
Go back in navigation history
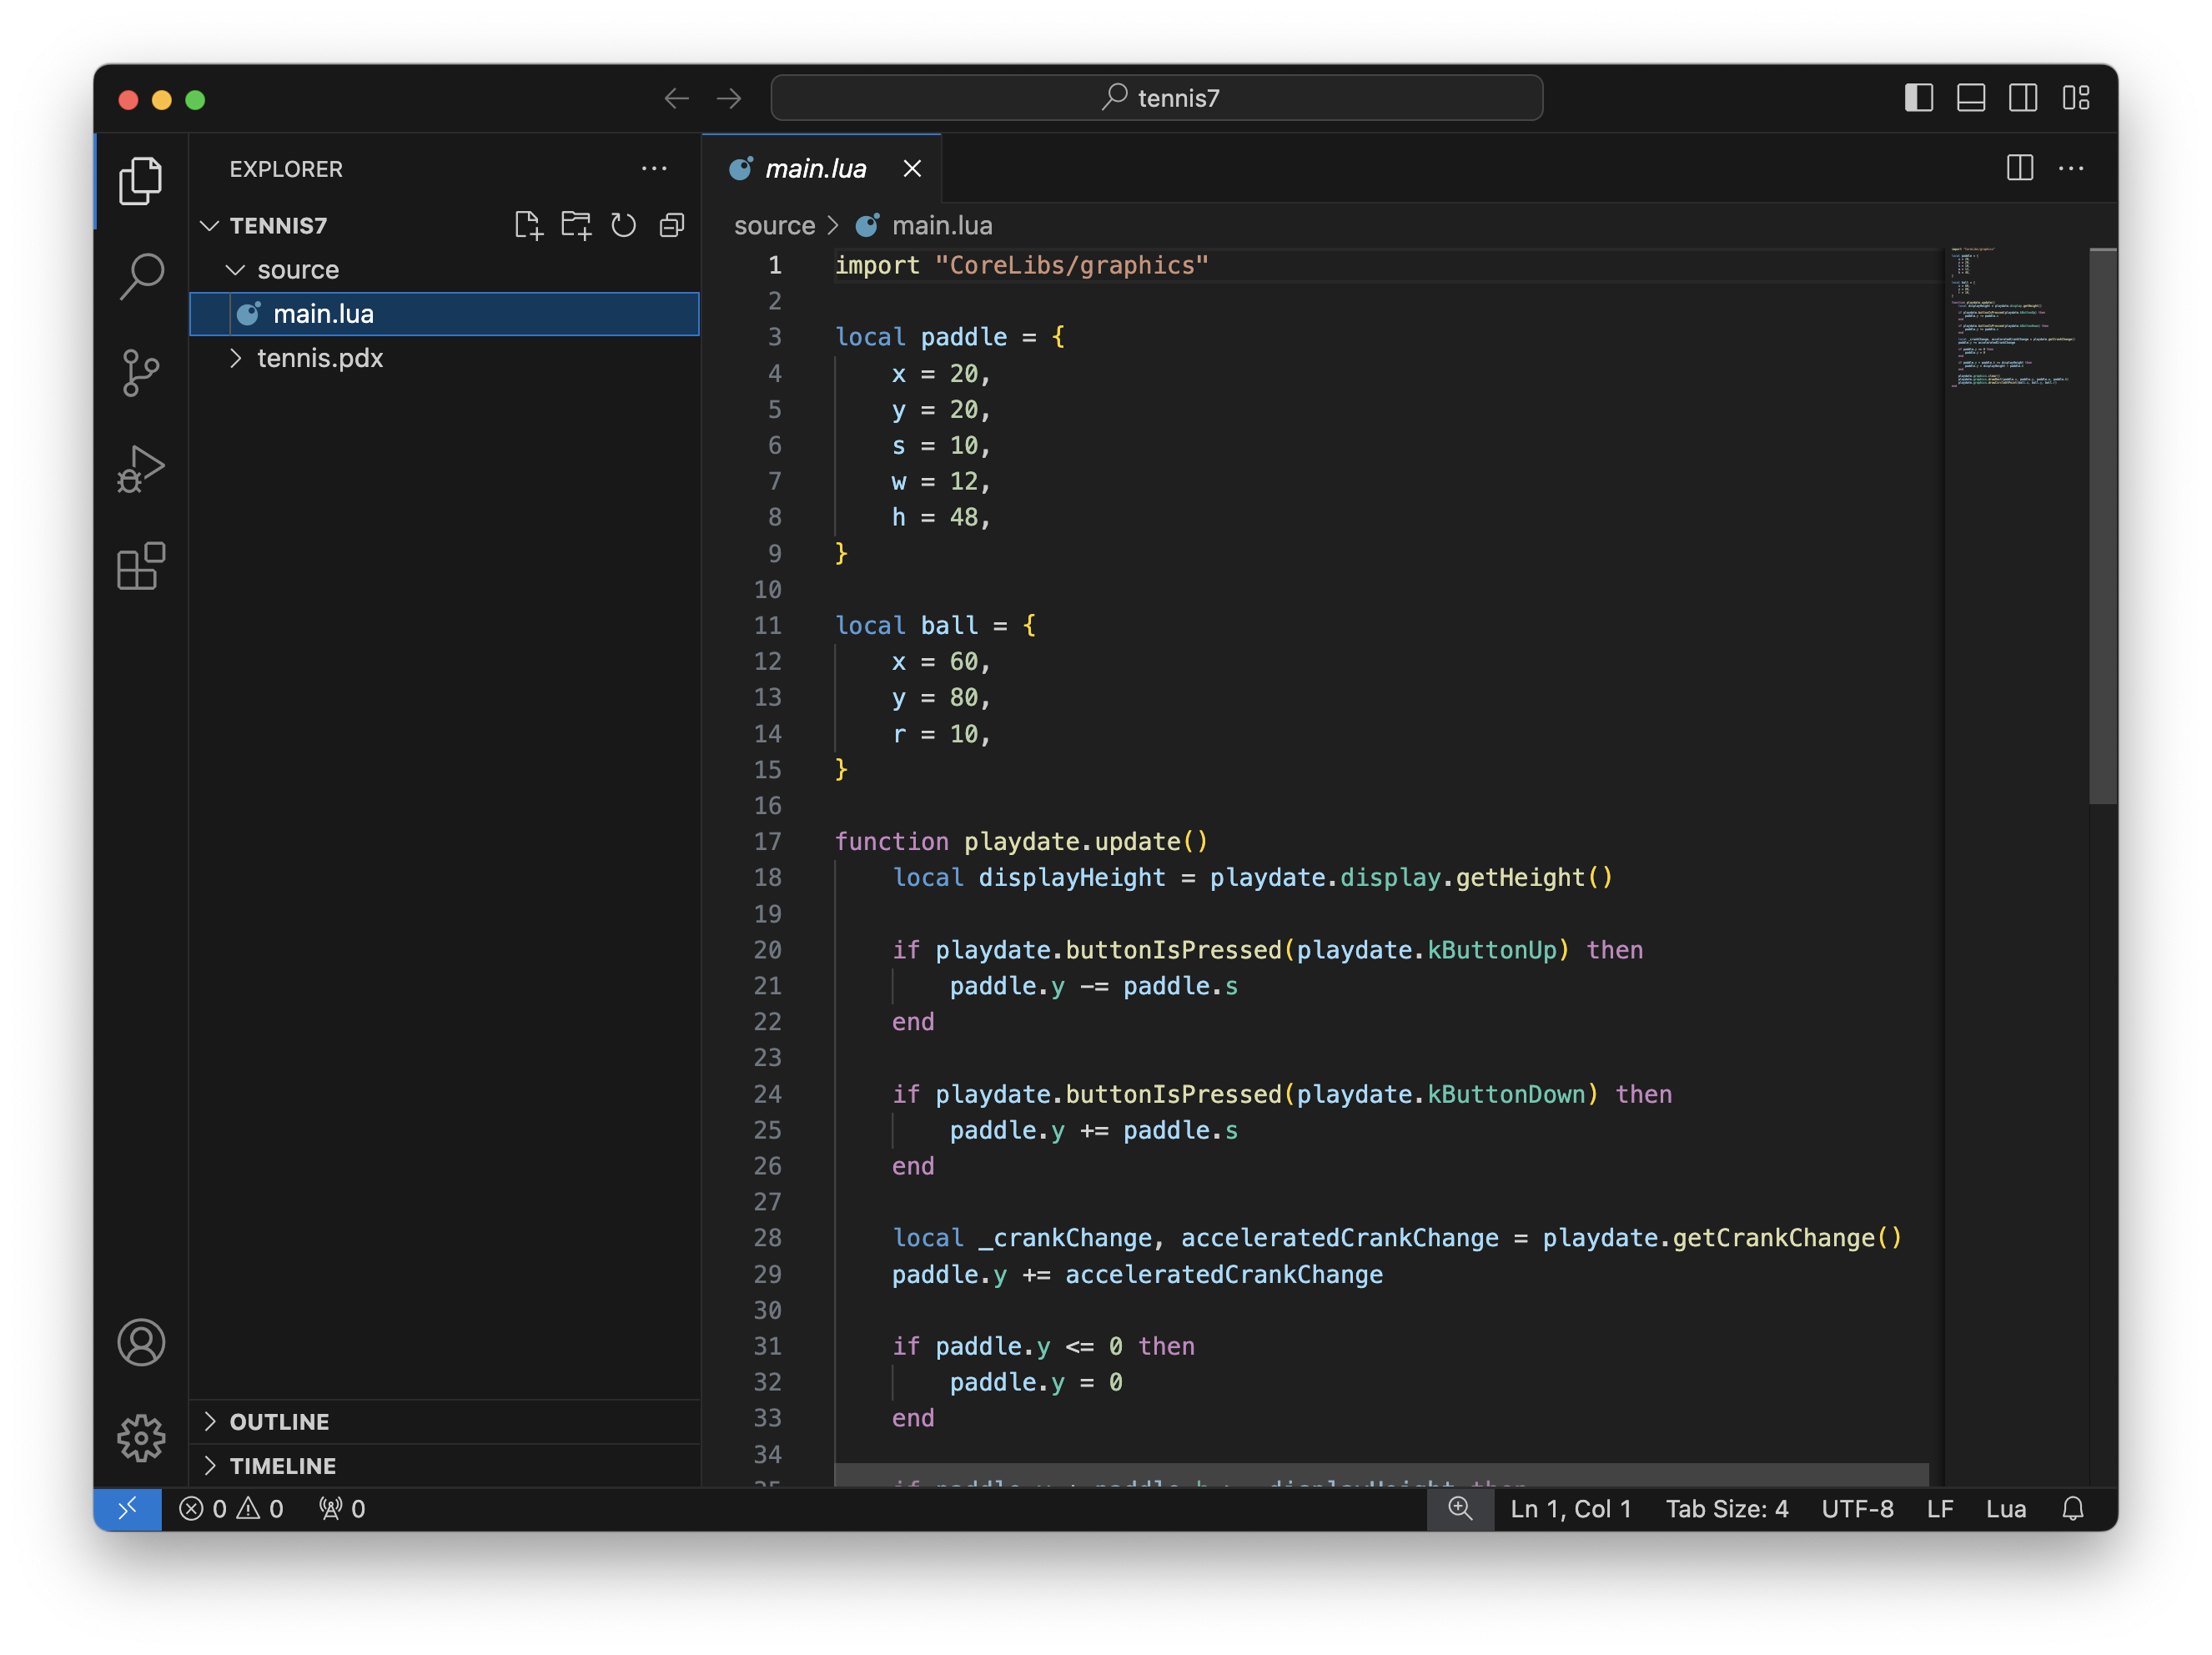click(677, 98)
